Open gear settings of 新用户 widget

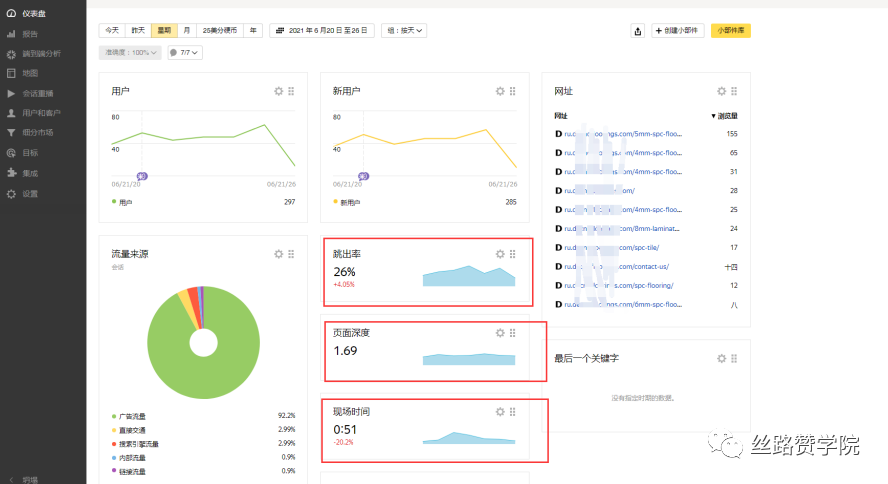pos(500,91)
